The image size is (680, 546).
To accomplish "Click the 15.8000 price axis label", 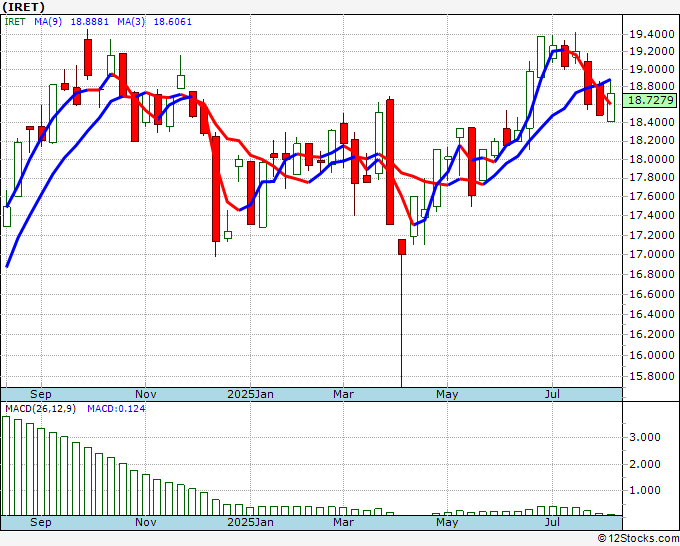I will coord(652,376).
